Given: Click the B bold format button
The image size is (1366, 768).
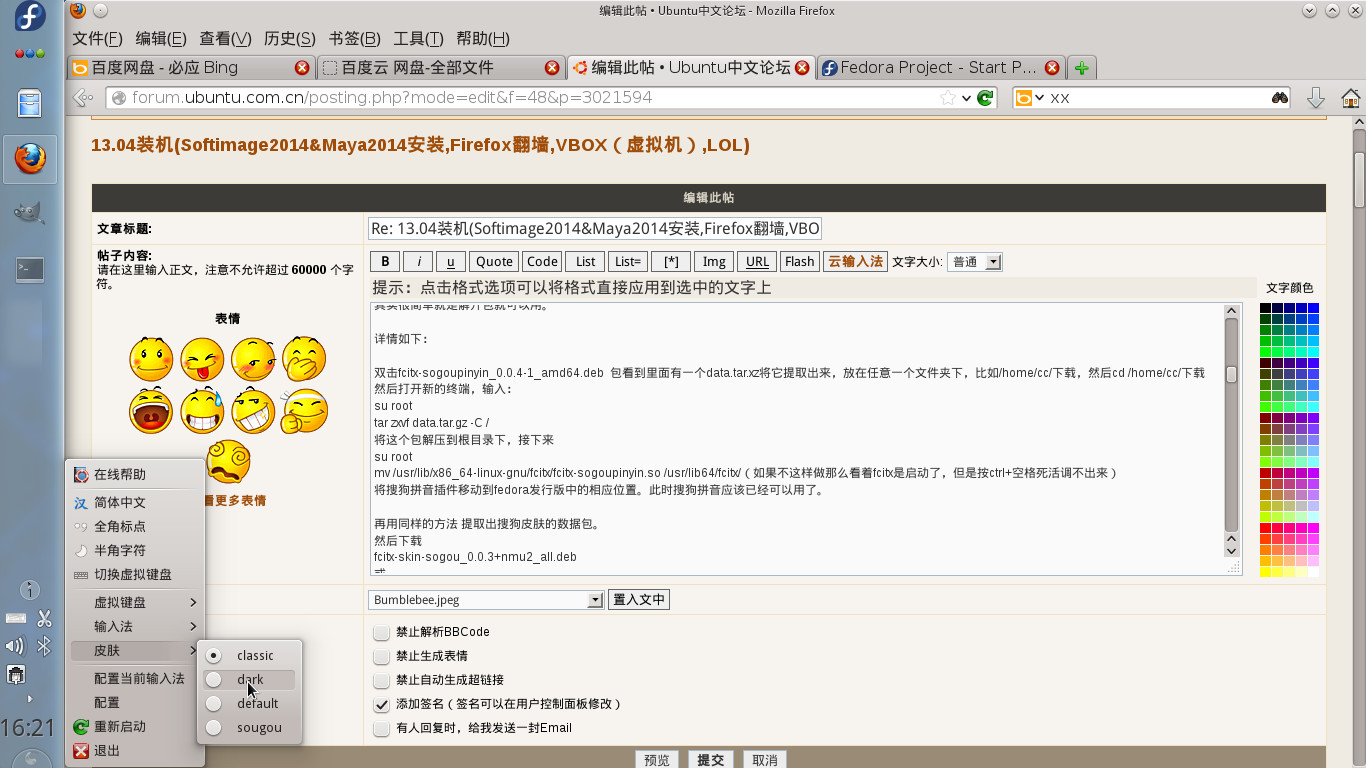Looking at the screenshot, I should tap(385, 262).
